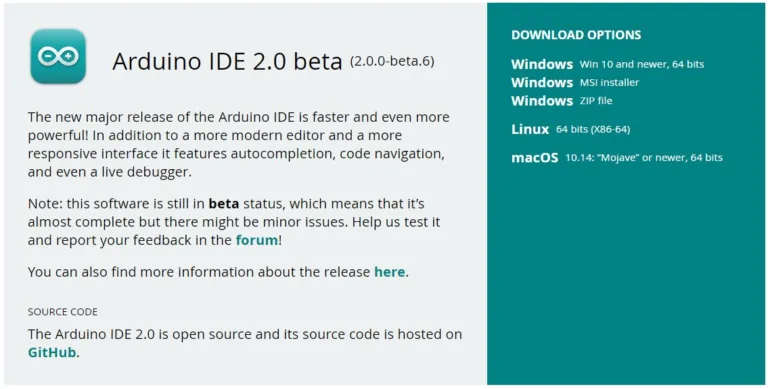Select the version text (2.0.0-beta.6)
768x389 pixels.
(x=392, y=62)
